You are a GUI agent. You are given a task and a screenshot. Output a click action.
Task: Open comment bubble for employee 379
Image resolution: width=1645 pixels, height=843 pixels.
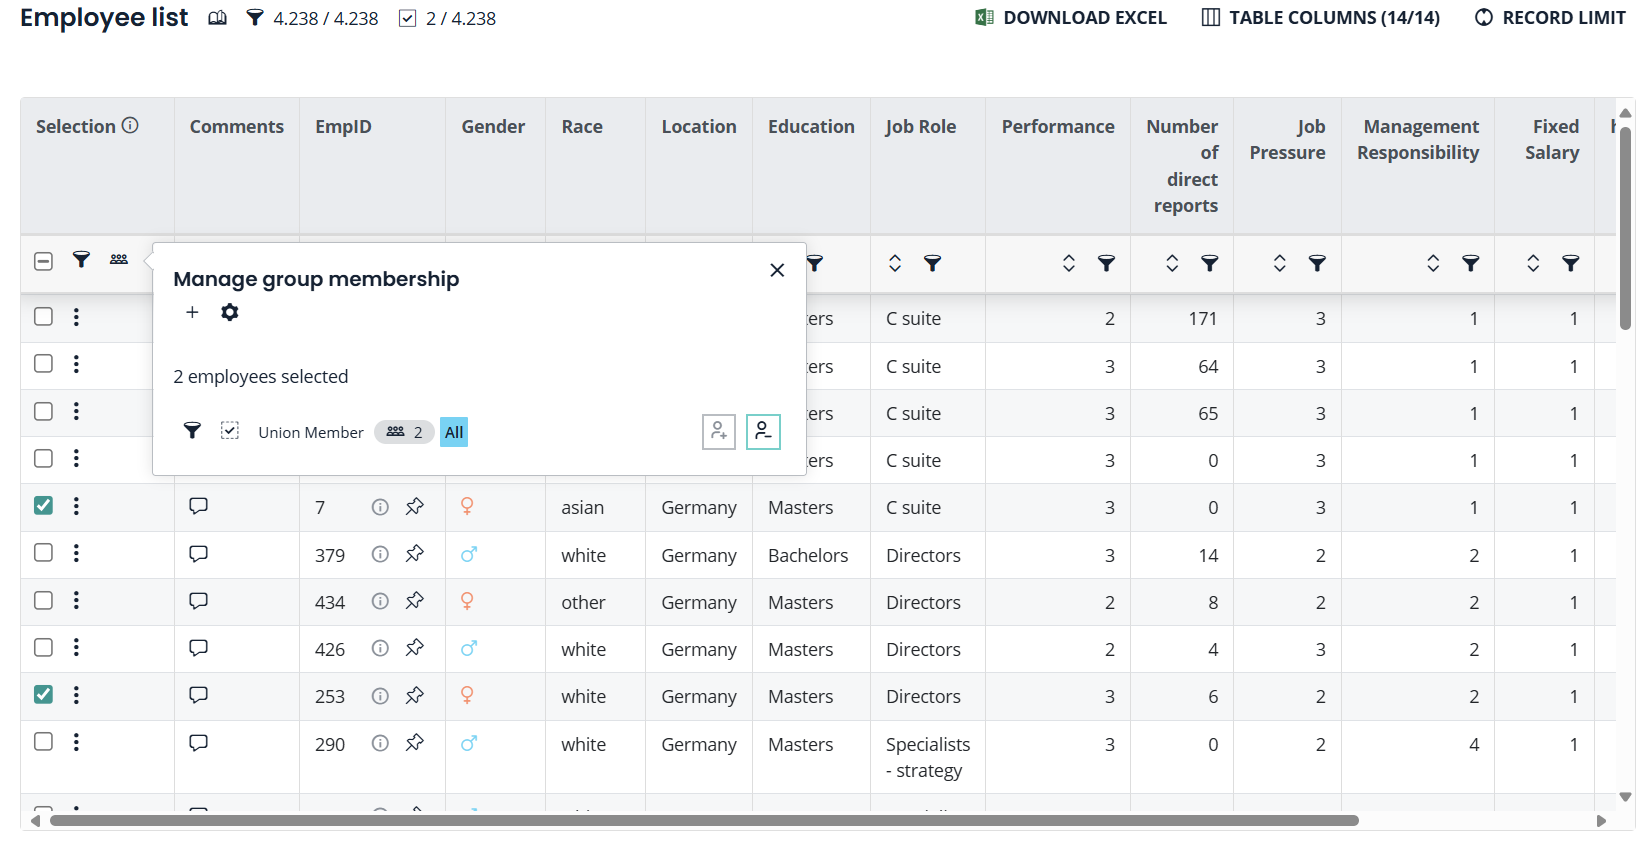[198, 554]
